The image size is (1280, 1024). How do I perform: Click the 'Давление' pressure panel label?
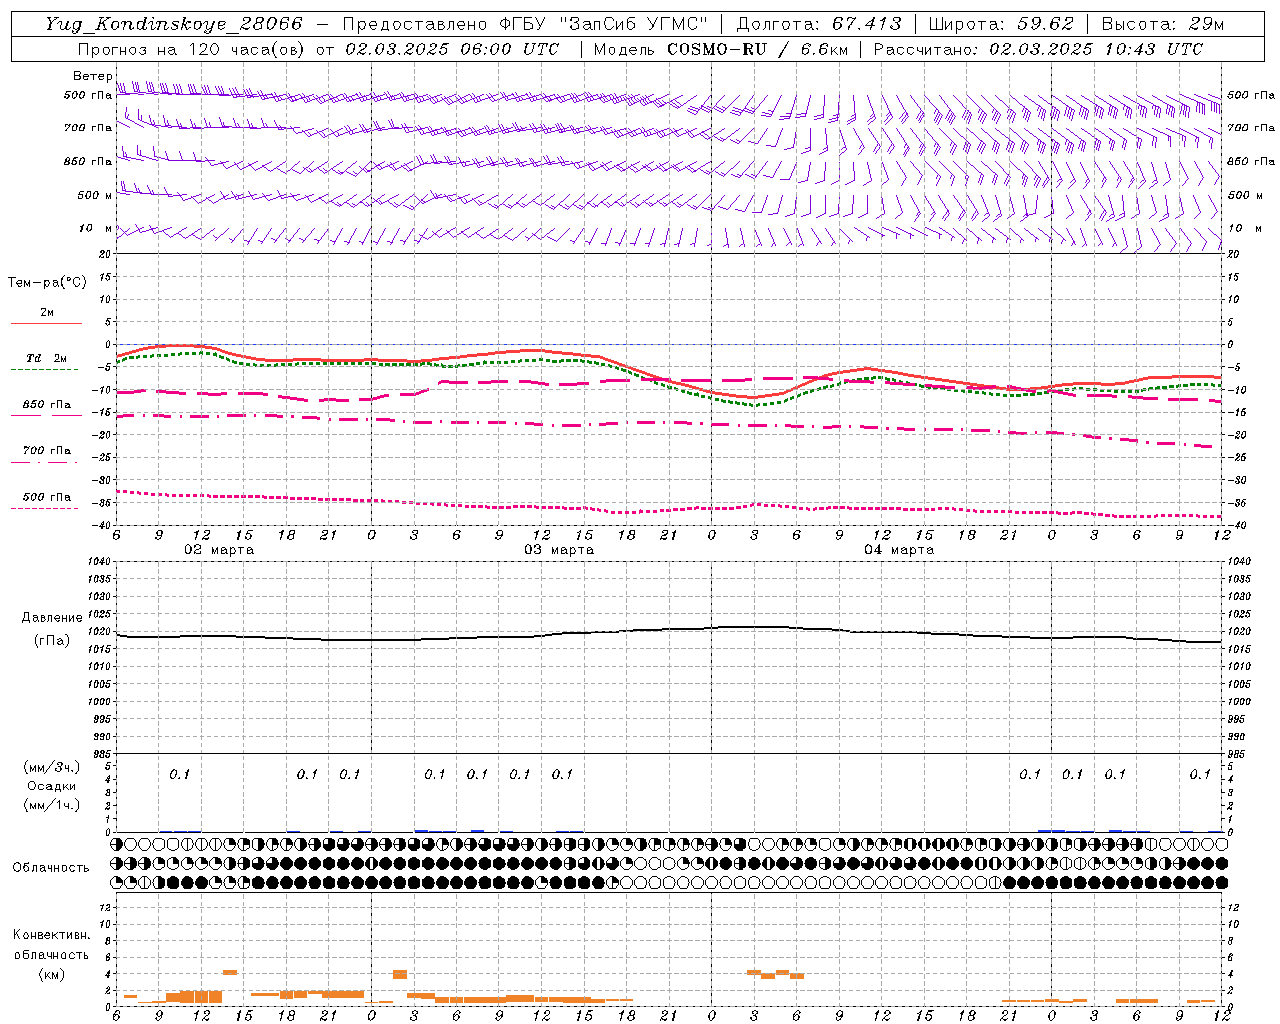click(x=52, y=618)
